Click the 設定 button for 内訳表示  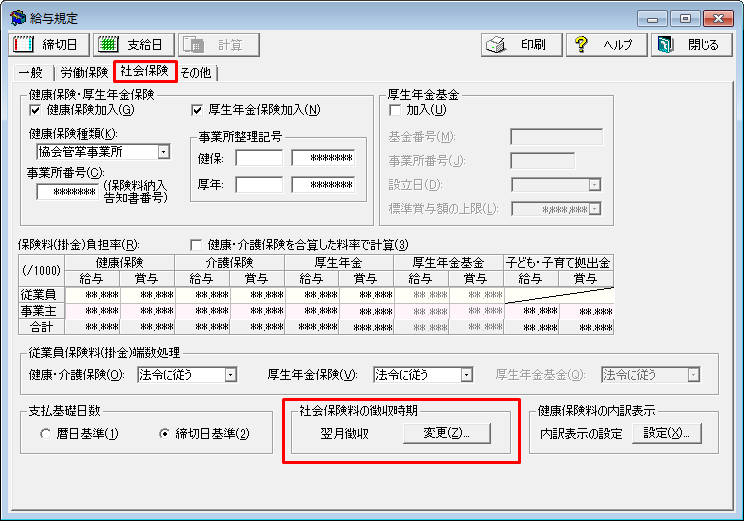(x=667, y=433)
